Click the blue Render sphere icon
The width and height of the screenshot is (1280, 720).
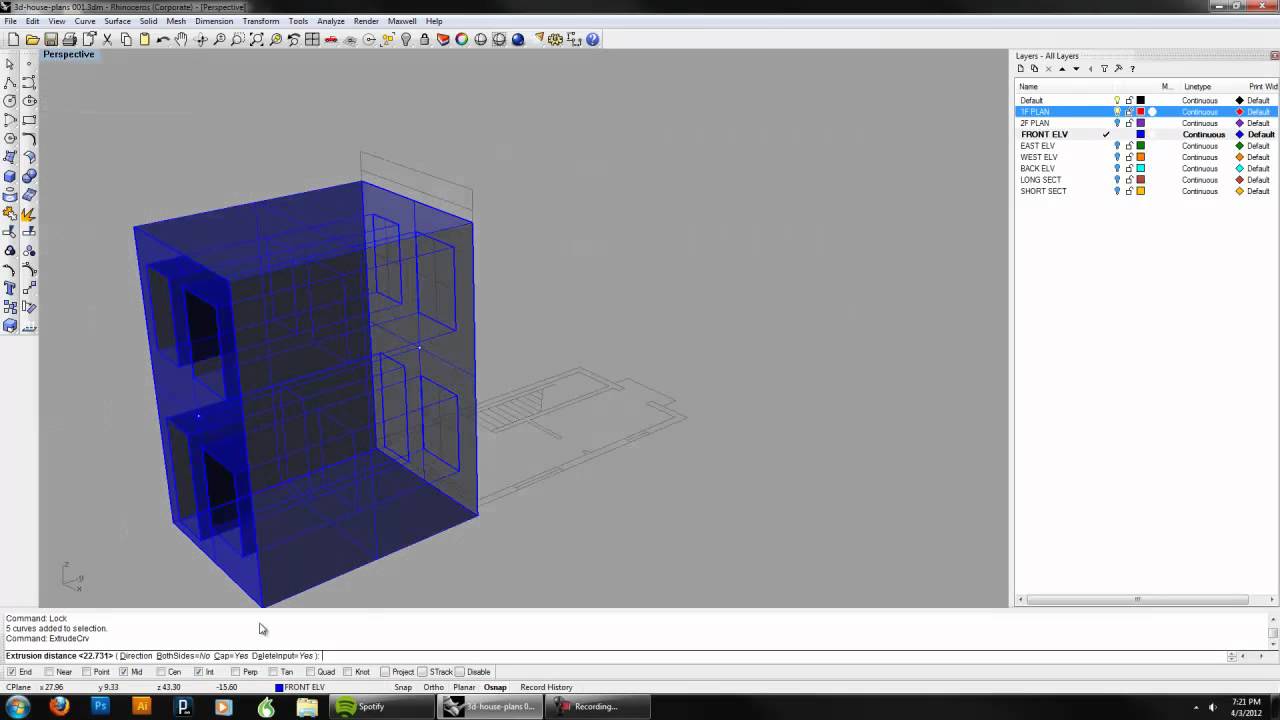click(518, 39)
